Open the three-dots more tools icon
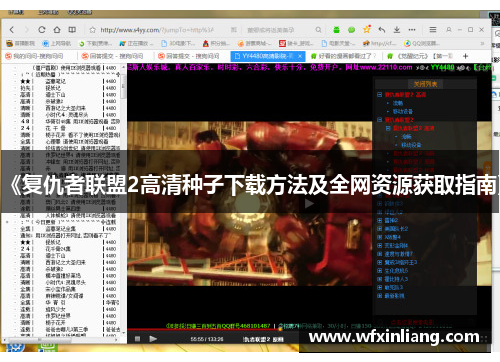Viewport: 500px width, 362px height. pos(412,30)
